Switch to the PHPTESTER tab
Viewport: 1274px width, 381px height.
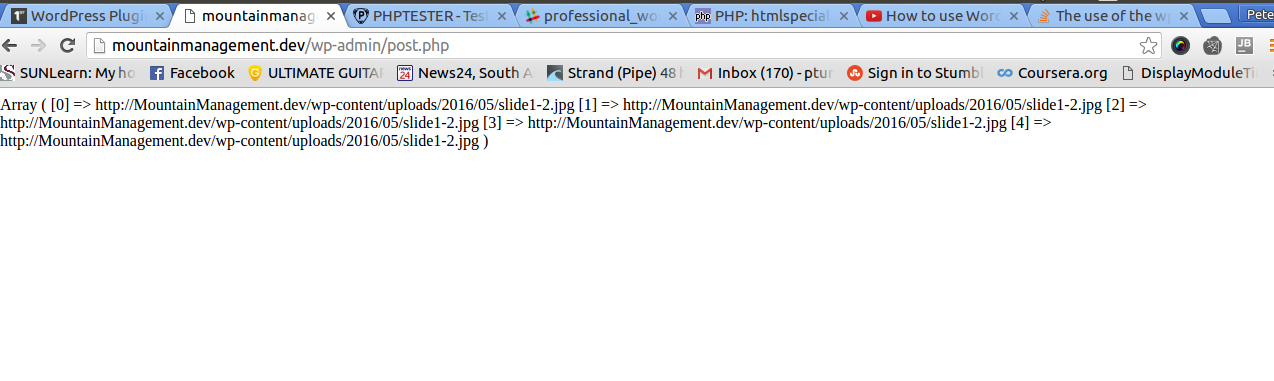423,16
